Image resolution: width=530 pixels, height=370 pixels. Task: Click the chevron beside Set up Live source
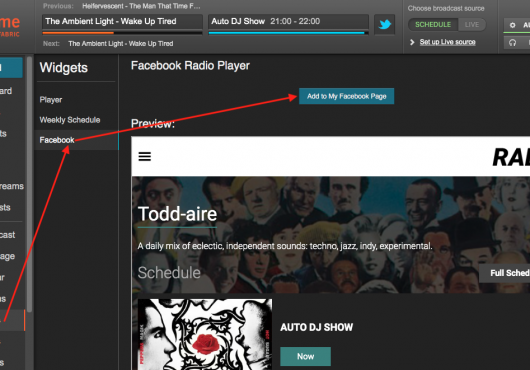coord(412,42)
